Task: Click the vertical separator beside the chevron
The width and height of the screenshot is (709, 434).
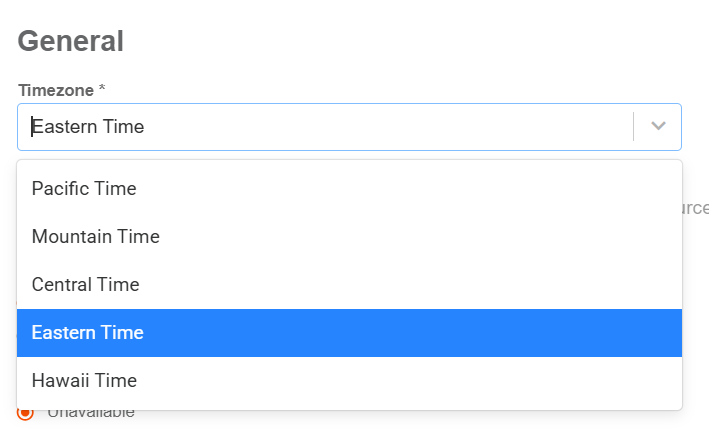Action: point(634,127)
